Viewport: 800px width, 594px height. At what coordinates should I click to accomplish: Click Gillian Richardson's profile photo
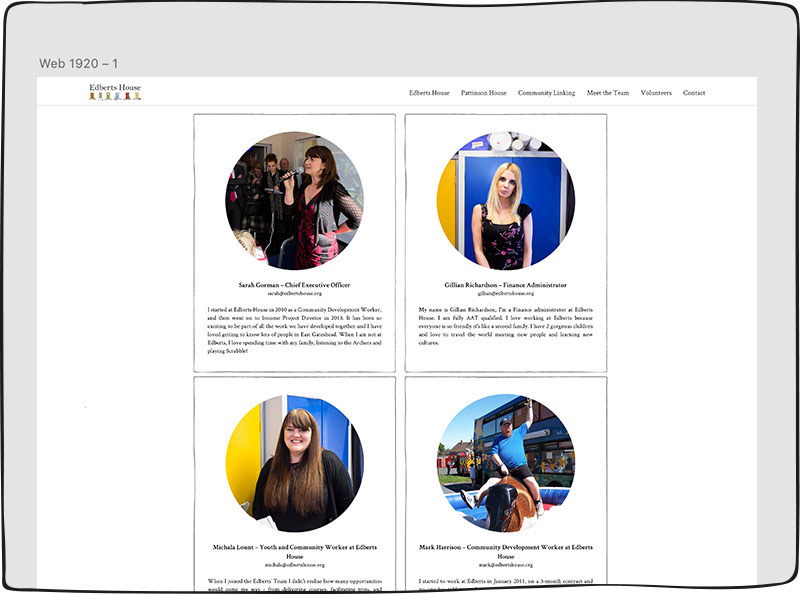(x=506, y=201)
